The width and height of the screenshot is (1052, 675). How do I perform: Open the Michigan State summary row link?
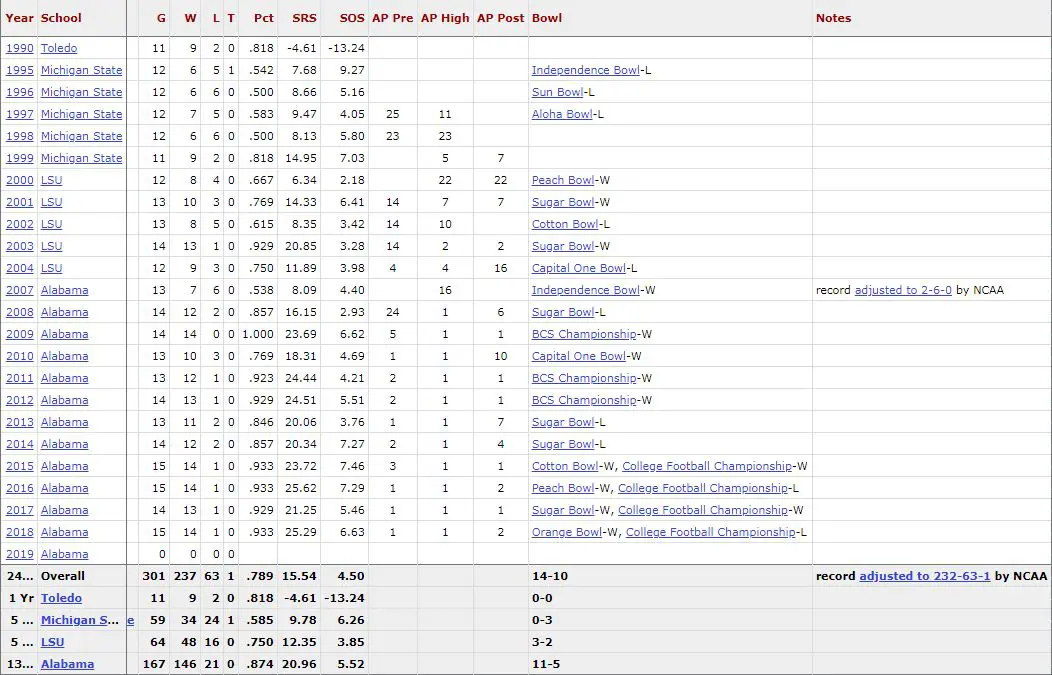click(80, 621)
